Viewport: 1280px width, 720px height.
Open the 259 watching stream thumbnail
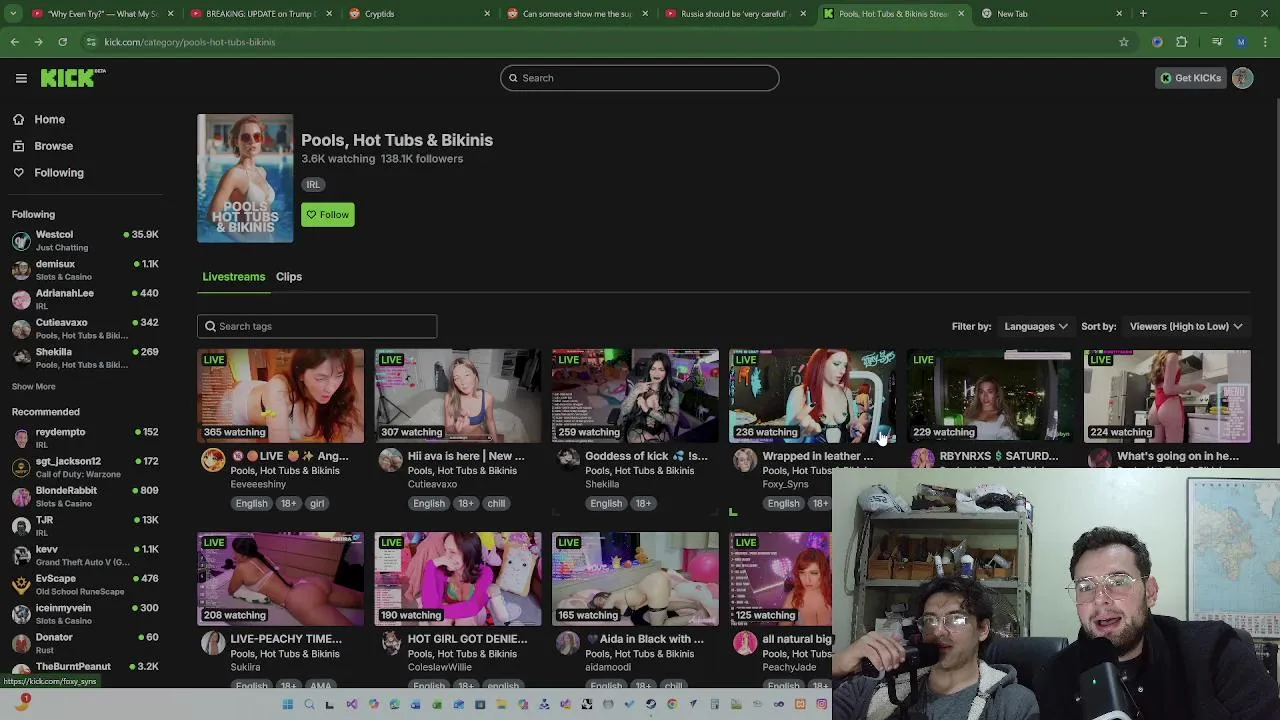(635, 396)
